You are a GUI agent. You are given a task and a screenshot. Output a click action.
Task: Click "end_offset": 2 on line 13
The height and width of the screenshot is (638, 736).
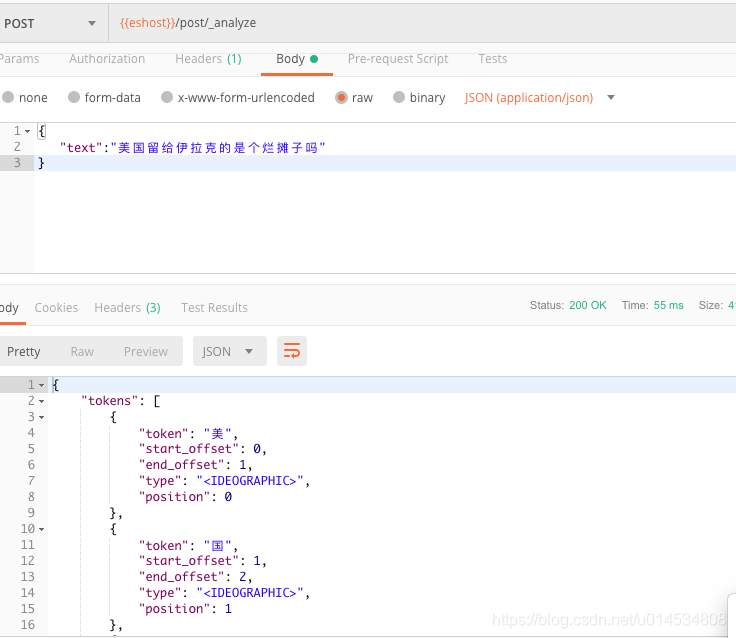tap(196, 577)
